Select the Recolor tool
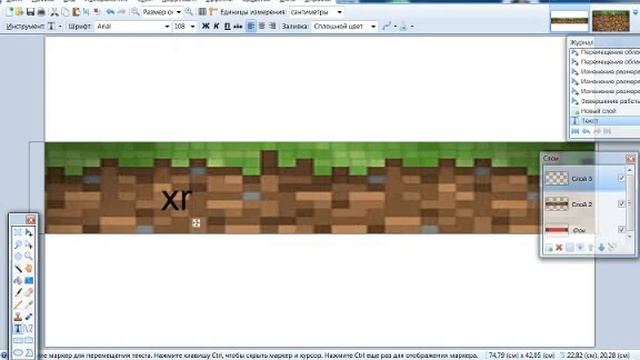 click(29, 316)
